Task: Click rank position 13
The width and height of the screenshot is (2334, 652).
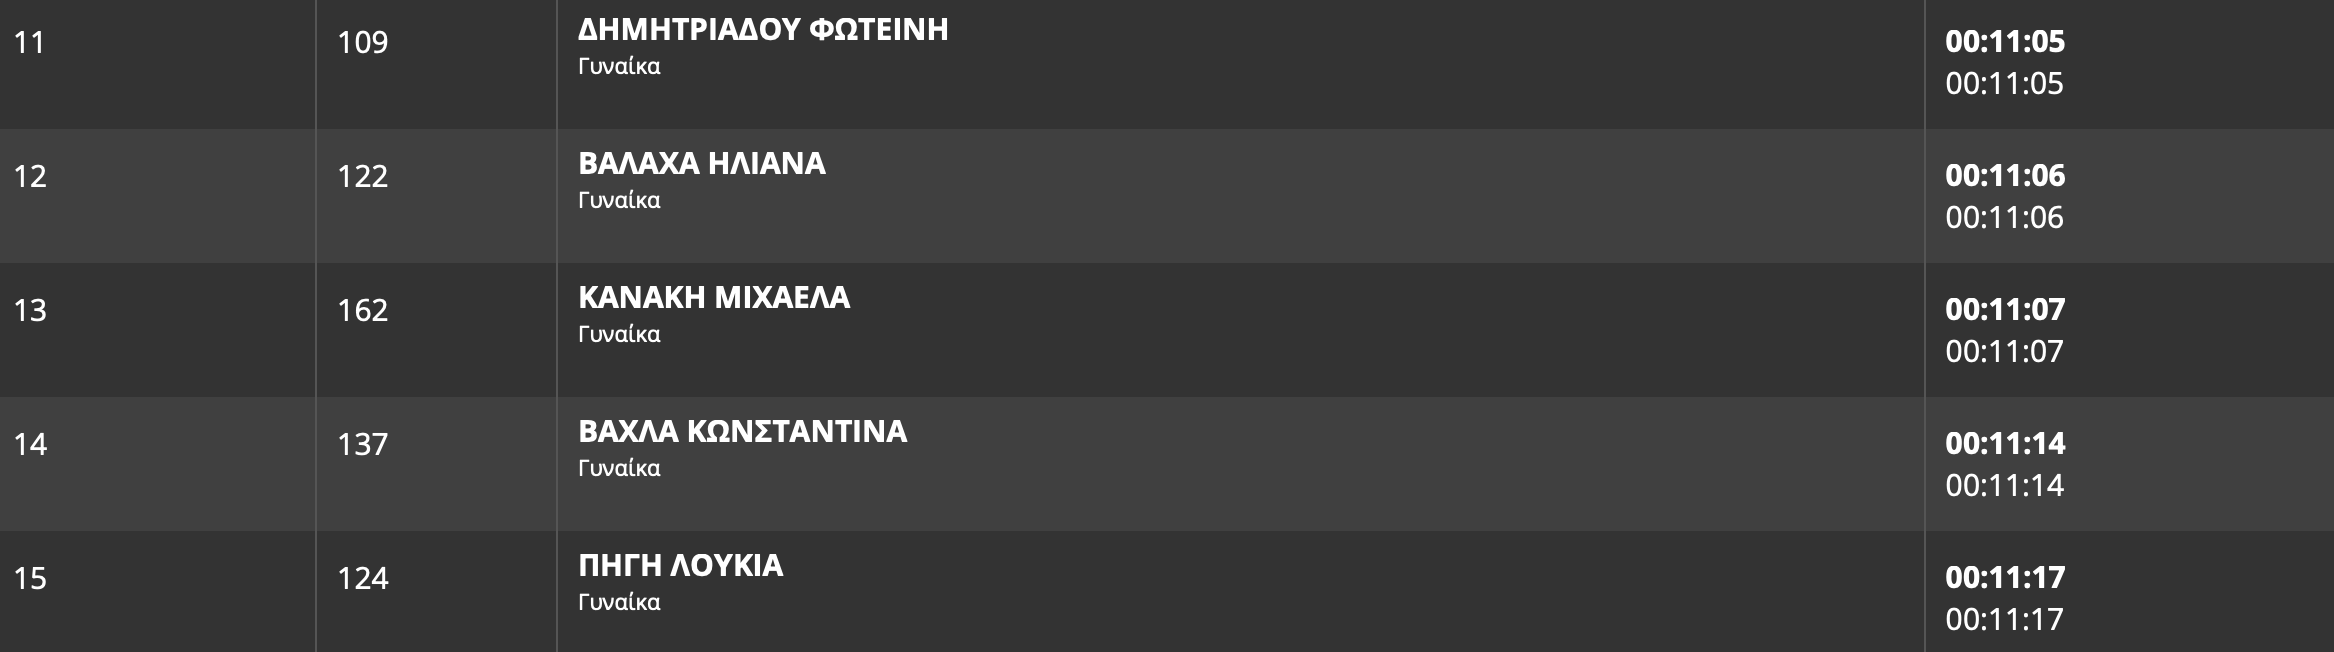Action: click(x=30, y=311)
